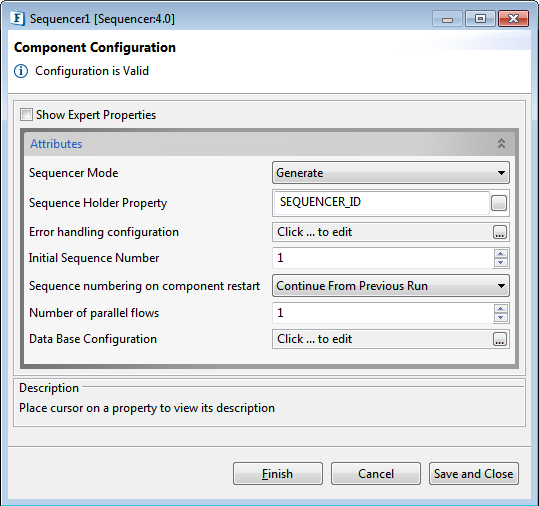This screenshot has height=506, width=539.
Task: Maximize the Sequencer1 dialog window
Action: point(480,19)
